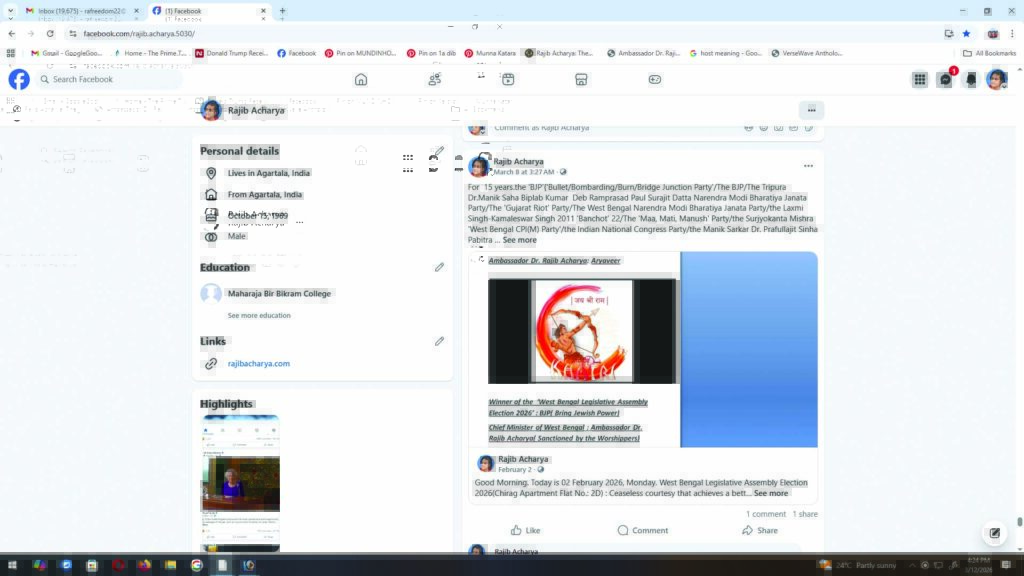
Task: Bookmark this page with the star icon
Action: tap(966, 33)
